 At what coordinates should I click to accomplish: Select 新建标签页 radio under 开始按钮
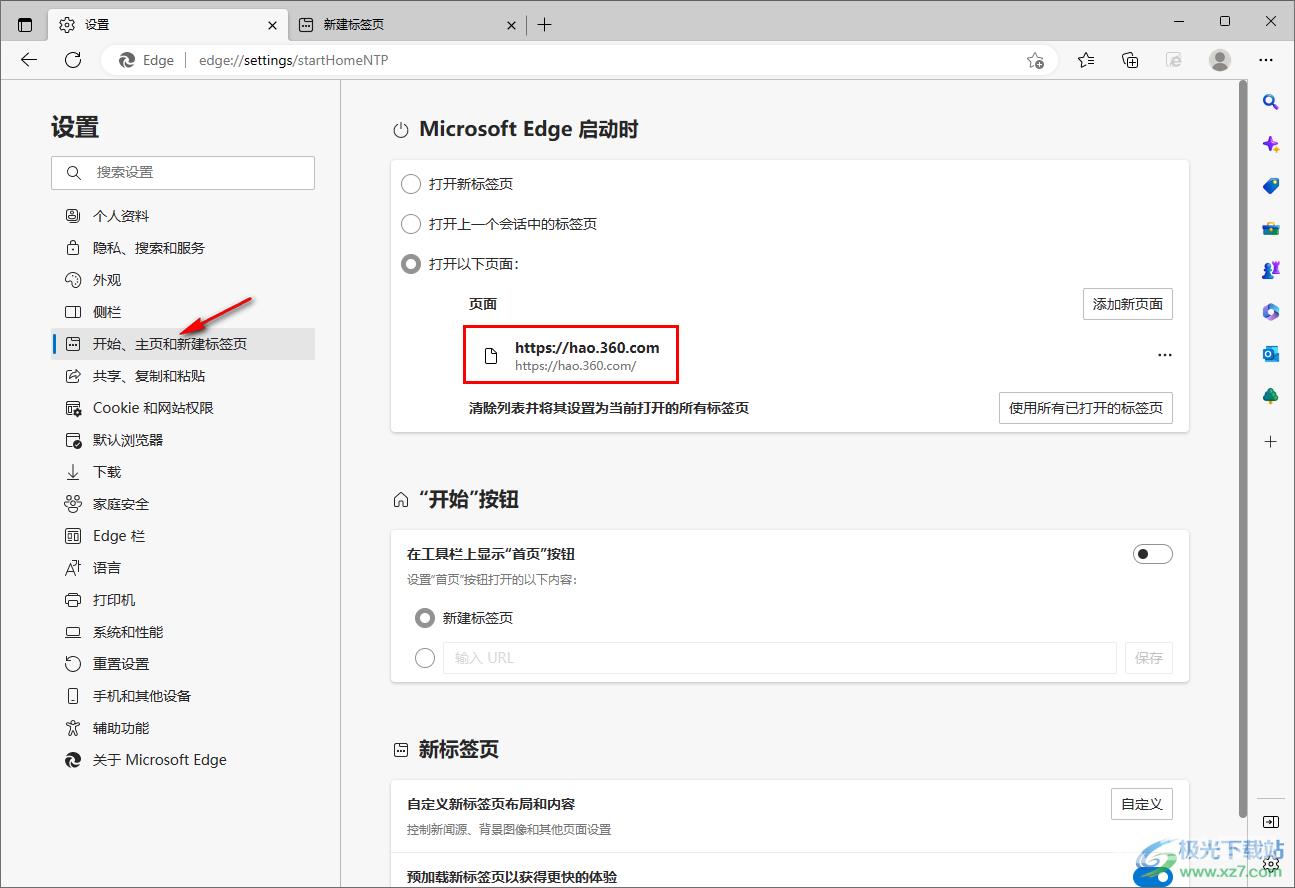tap(425, 618)
